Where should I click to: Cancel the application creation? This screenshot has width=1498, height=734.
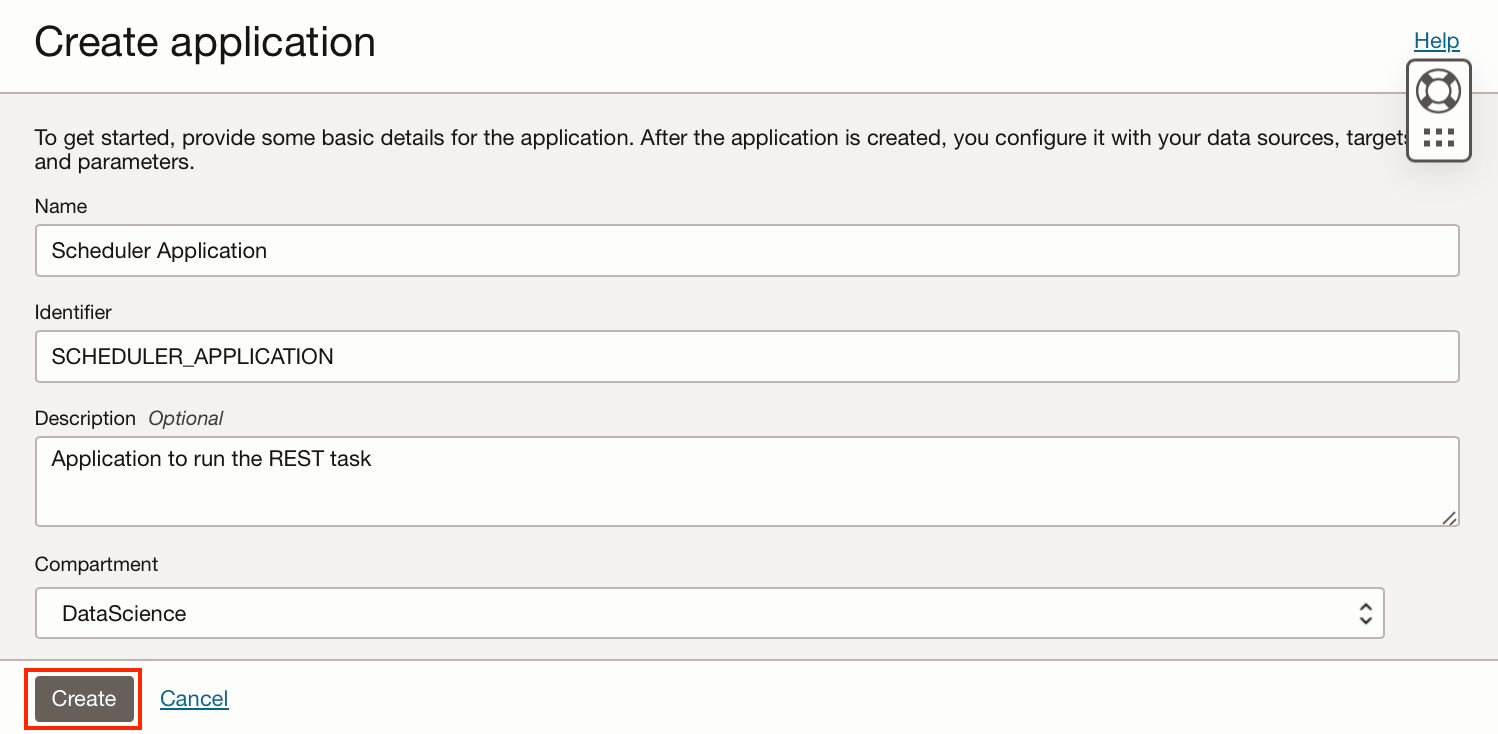pos(194,698)
